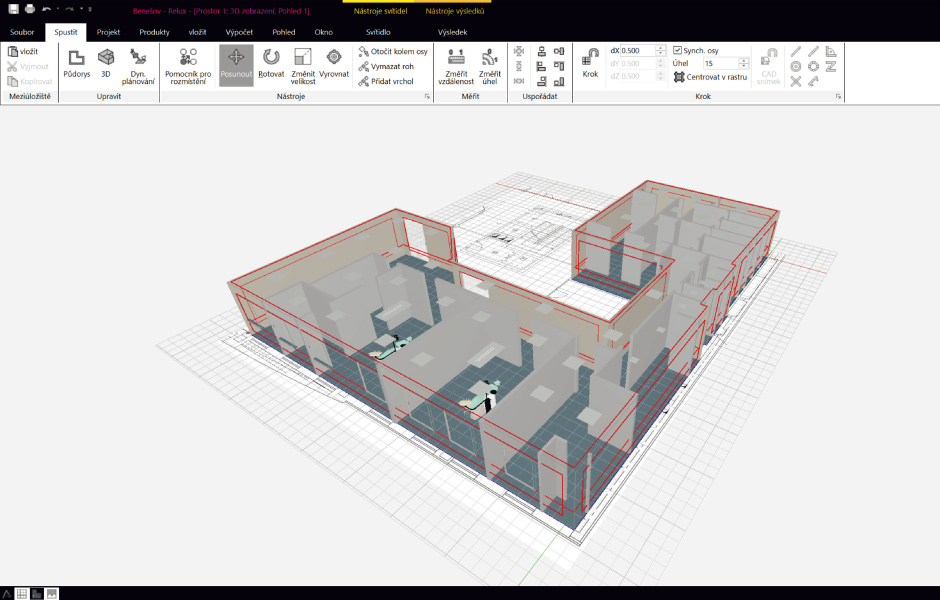Open Pomocník pro rozmístění
The image size is (940, 600).
[188, 64]
